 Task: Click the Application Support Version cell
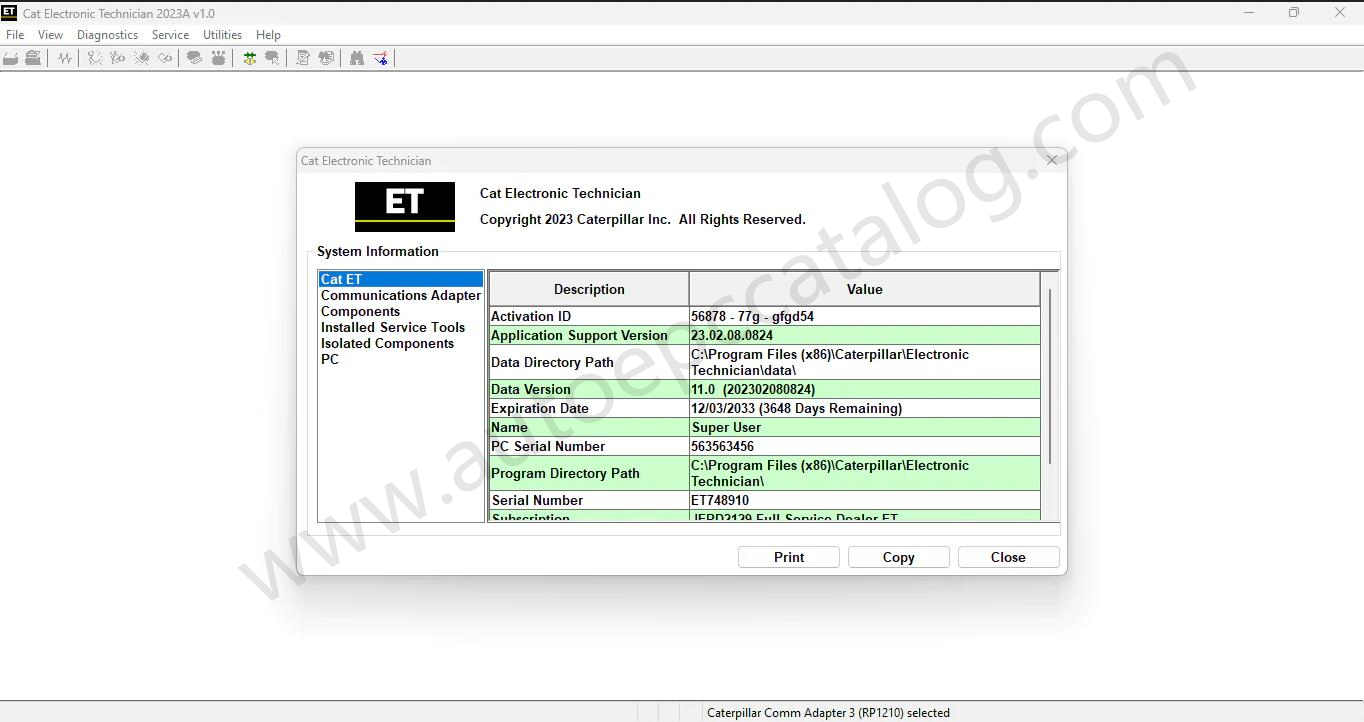(589, 335)
